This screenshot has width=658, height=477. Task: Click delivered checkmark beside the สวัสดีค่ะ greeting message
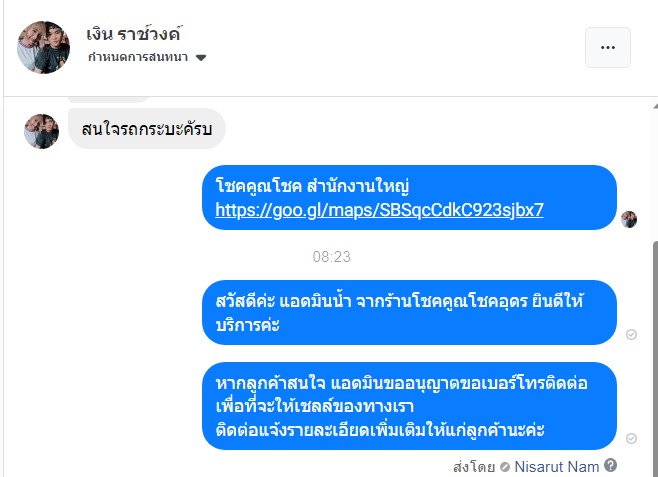(631, 334)
